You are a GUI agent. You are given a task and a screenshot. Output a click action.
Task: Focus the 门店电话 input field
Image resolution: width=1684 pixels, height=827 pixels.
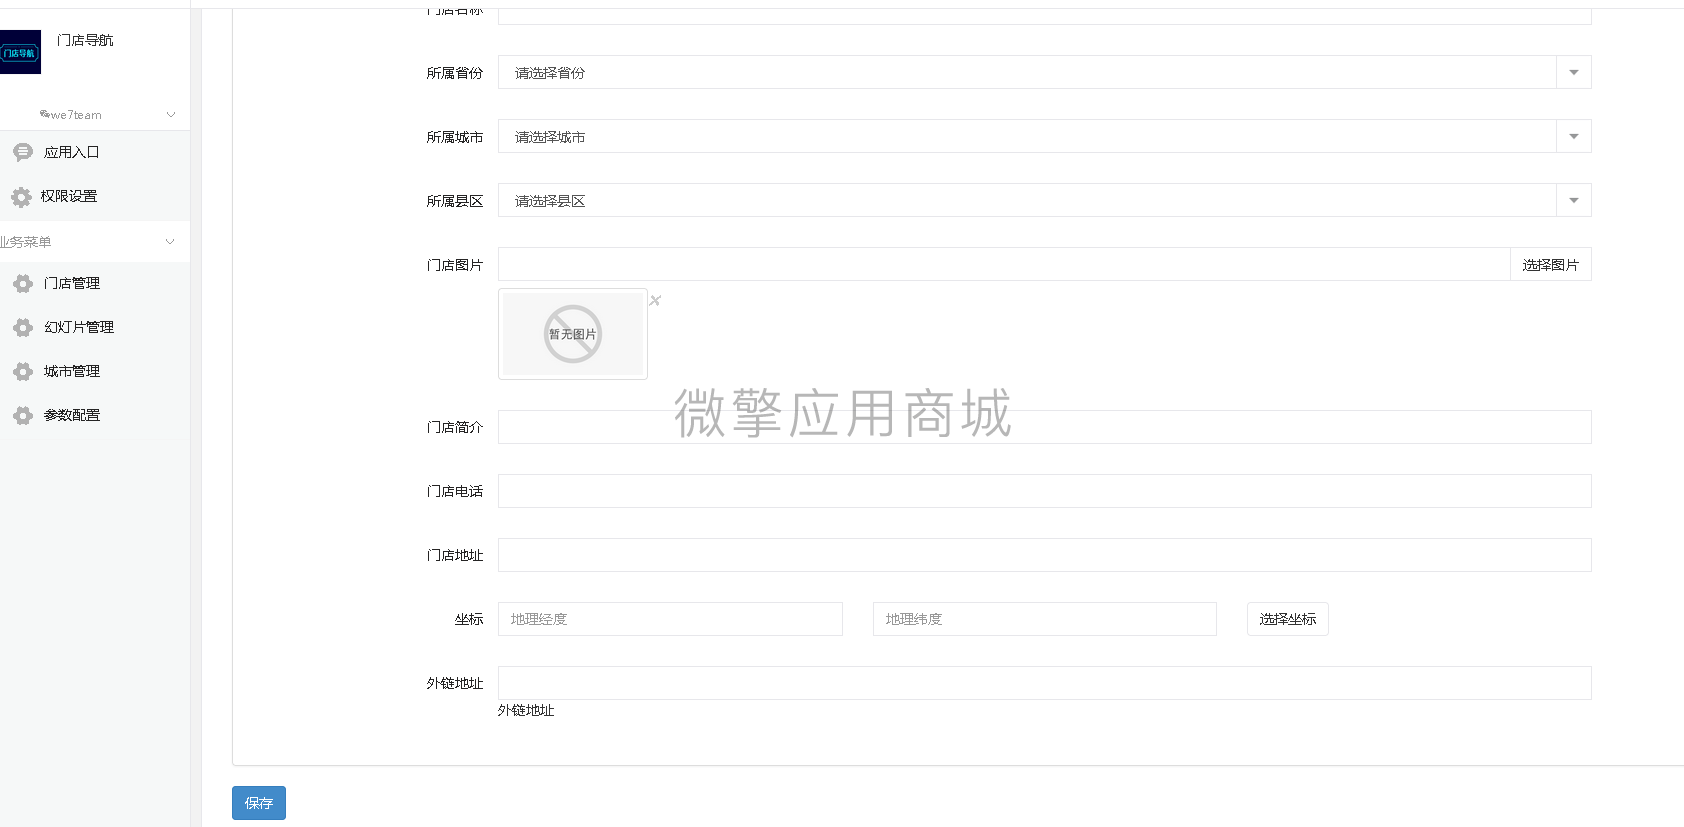coord(1045,491)
